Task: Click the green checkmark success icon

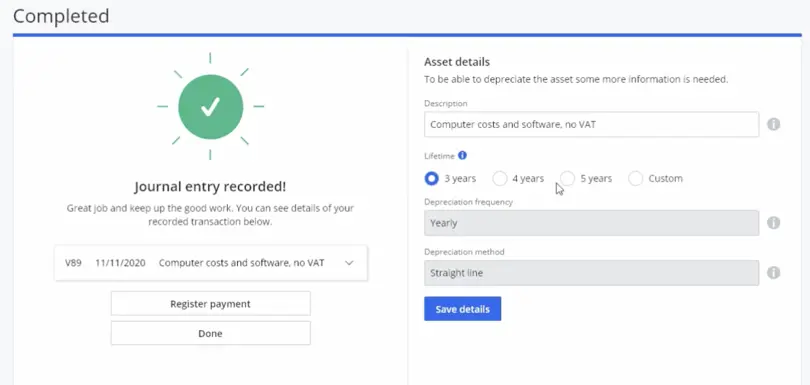Action: 210,106
